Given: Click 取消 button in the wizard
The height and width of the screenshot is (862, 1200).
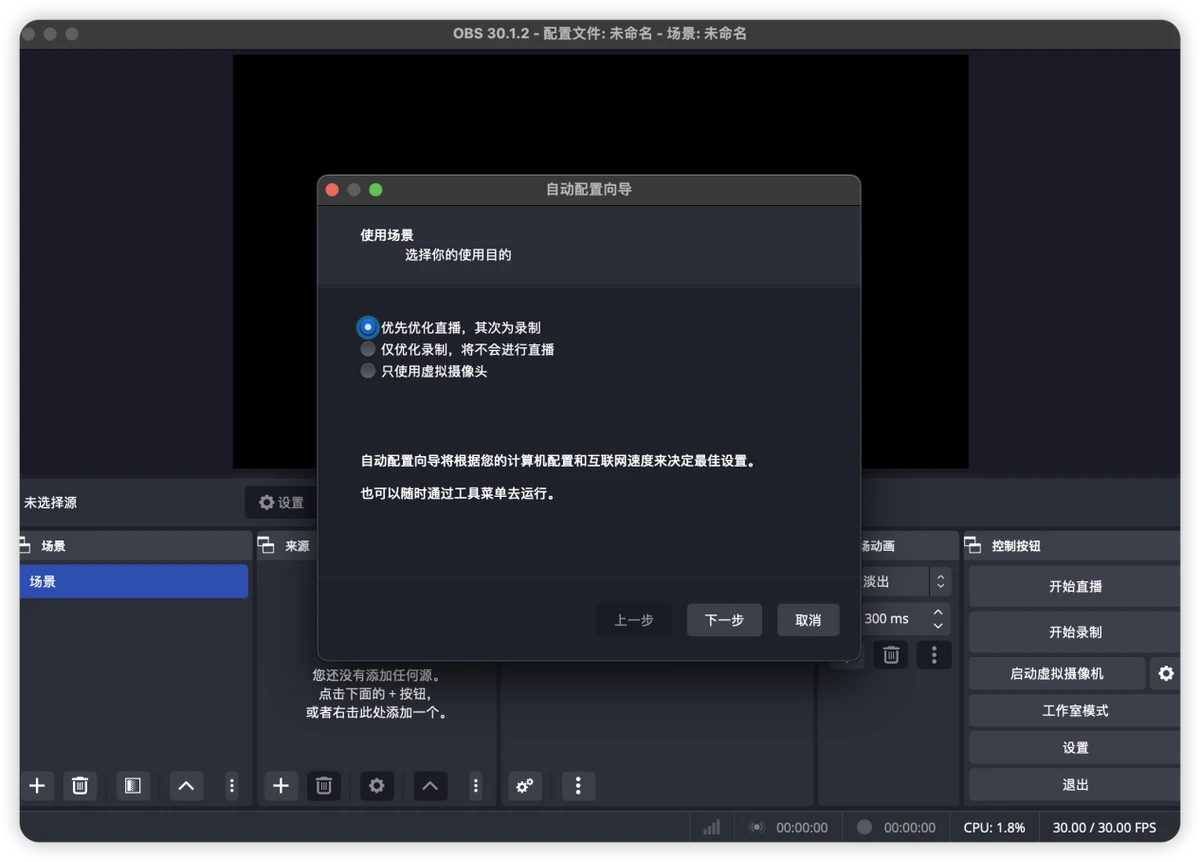Looking at the screenshot, I should click(808, 620).
